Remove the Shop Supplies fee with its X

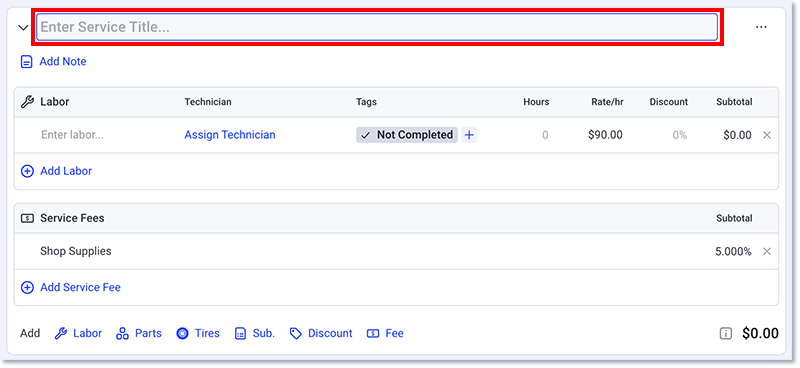[x=766, y=252]
